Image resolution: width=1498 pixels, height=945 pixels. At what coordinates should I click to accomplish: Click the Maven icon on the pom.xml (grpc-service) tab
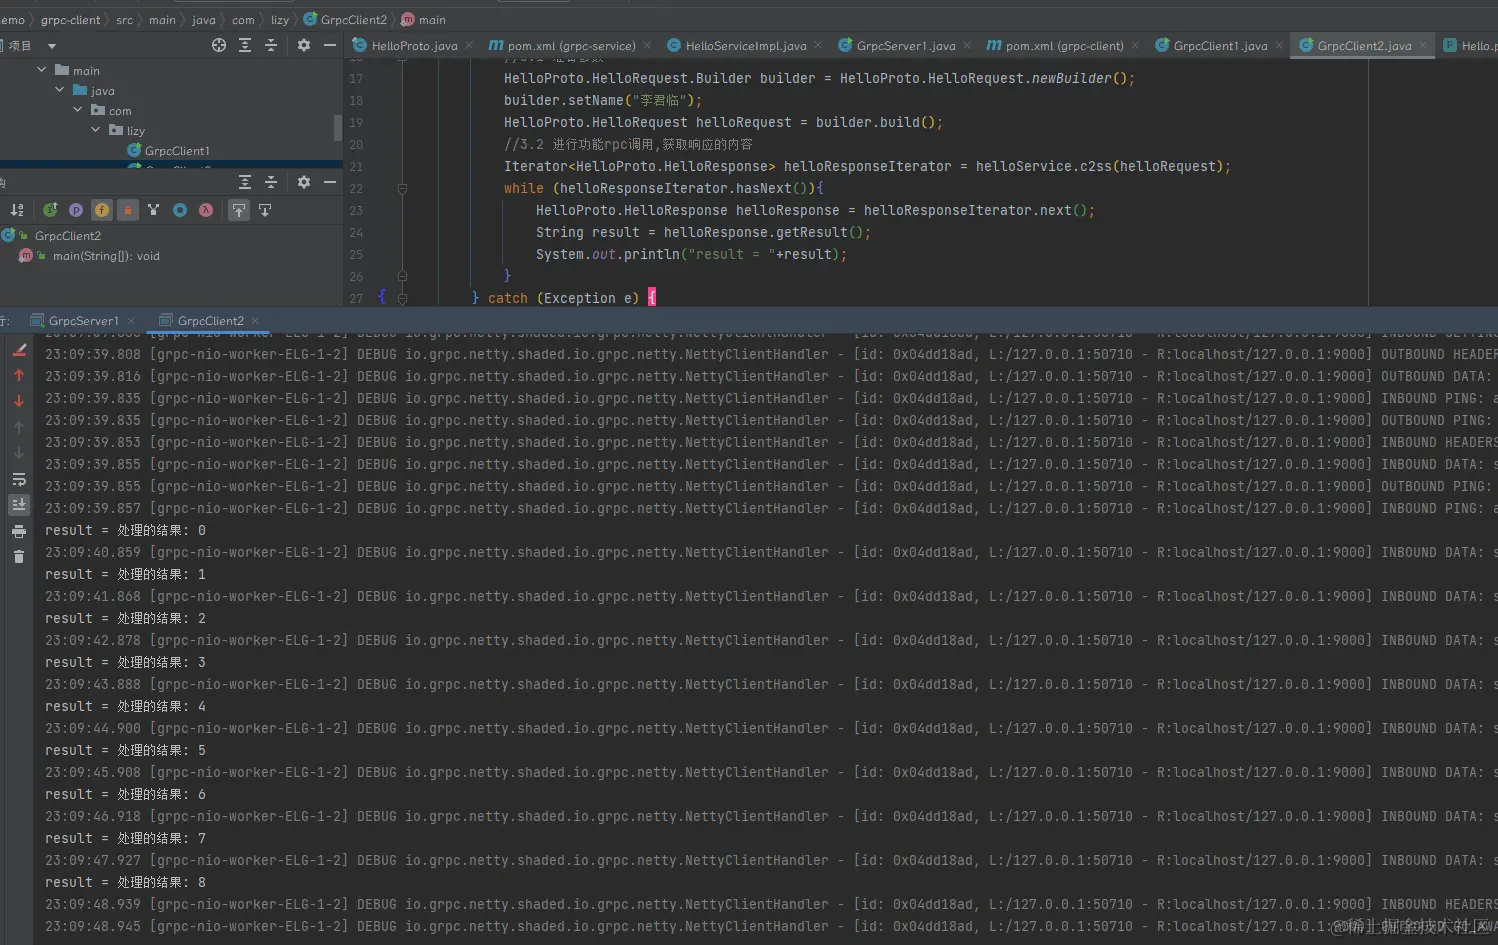pyautogui.click(x=495, y=45)
